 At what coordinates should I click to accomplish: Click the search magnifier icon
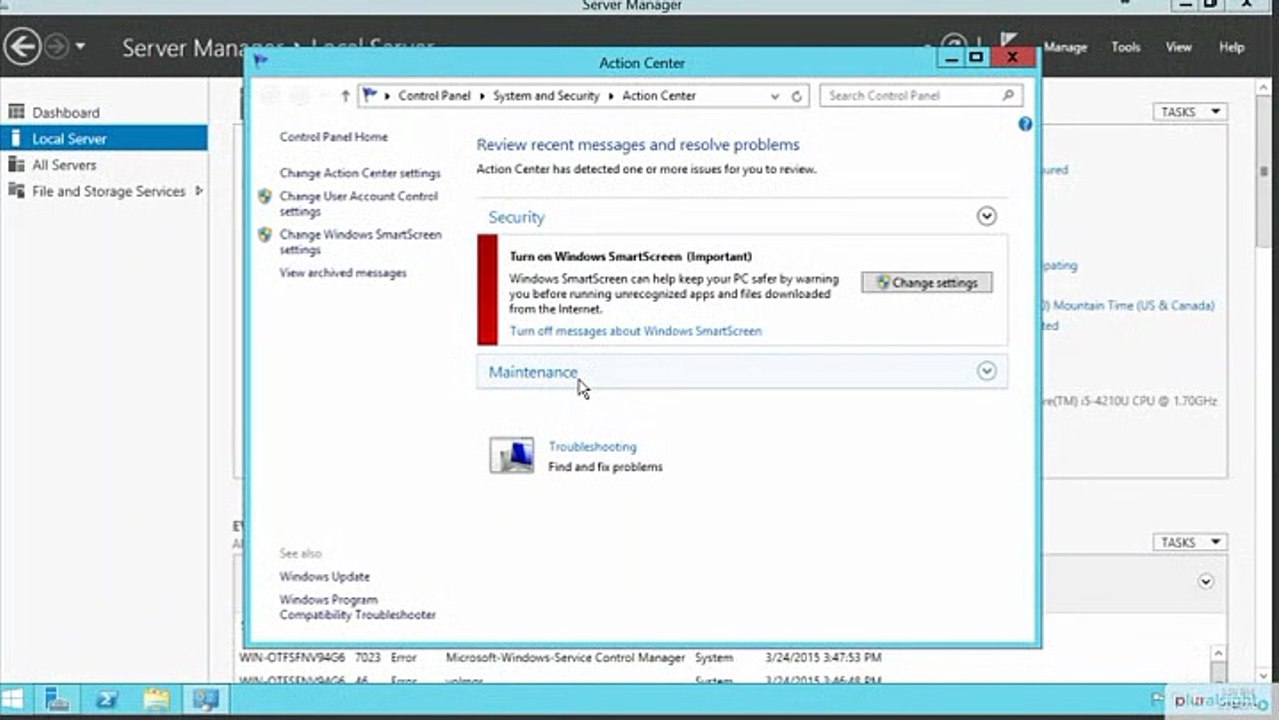tap(1008, 96)
